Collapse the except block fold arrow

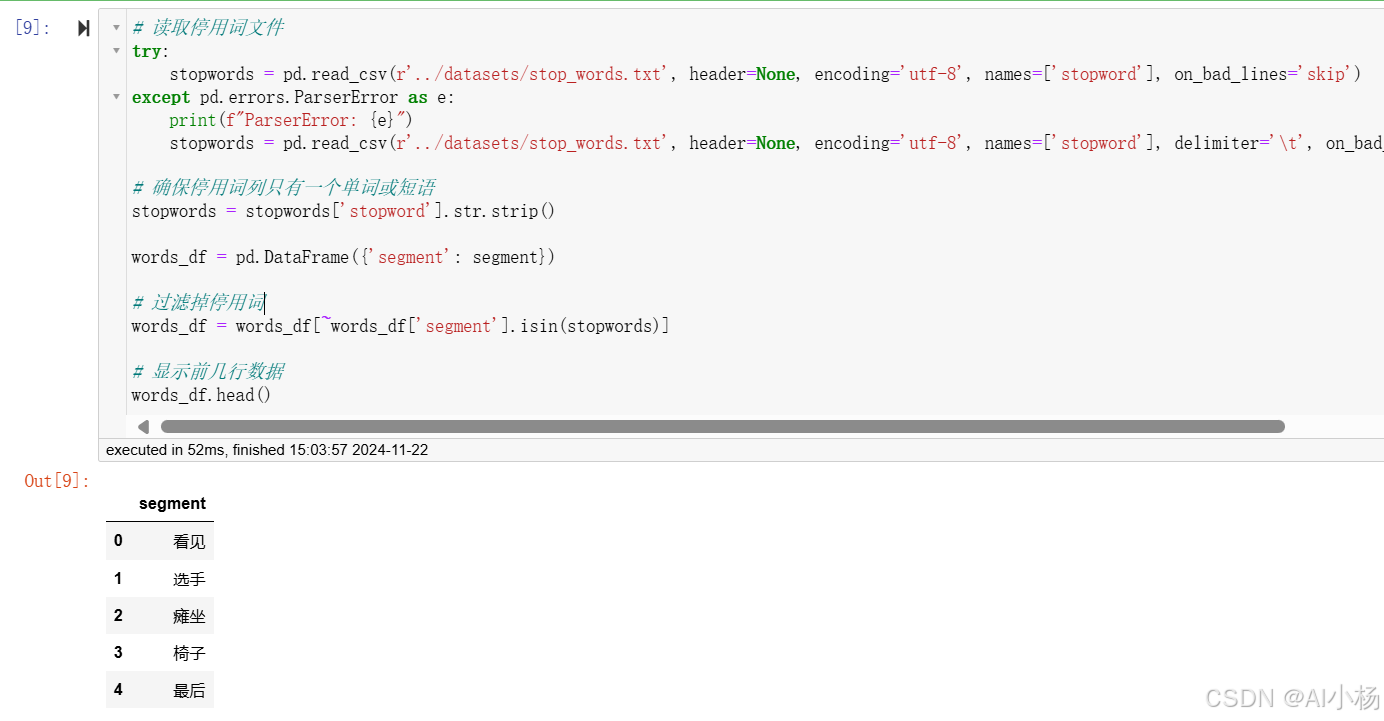coord(117,97)
